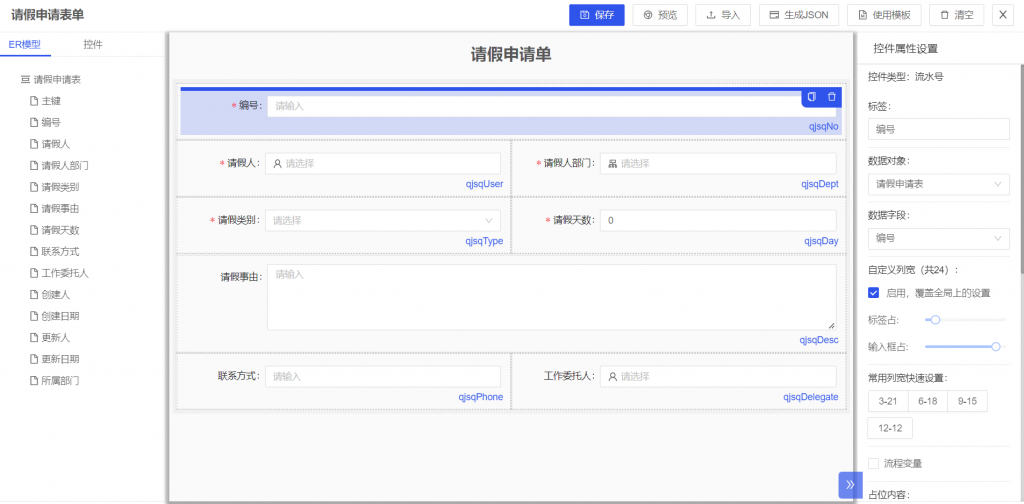Click the 输入框占 slider handle
The height and width of the screenshot is (504, 1024).
(996, 347)
